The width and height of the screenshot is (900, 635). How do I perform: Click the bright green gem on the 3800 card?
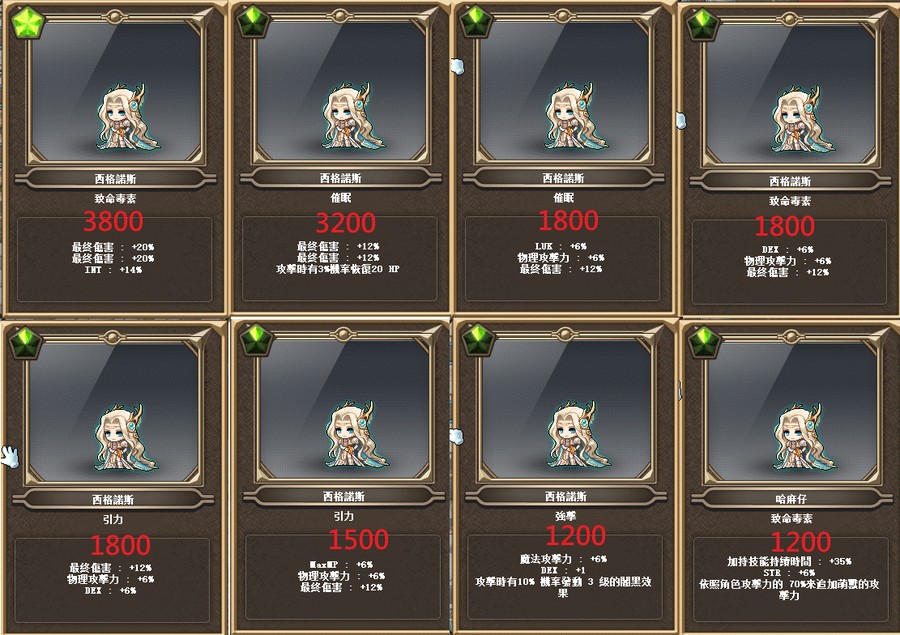27,22
